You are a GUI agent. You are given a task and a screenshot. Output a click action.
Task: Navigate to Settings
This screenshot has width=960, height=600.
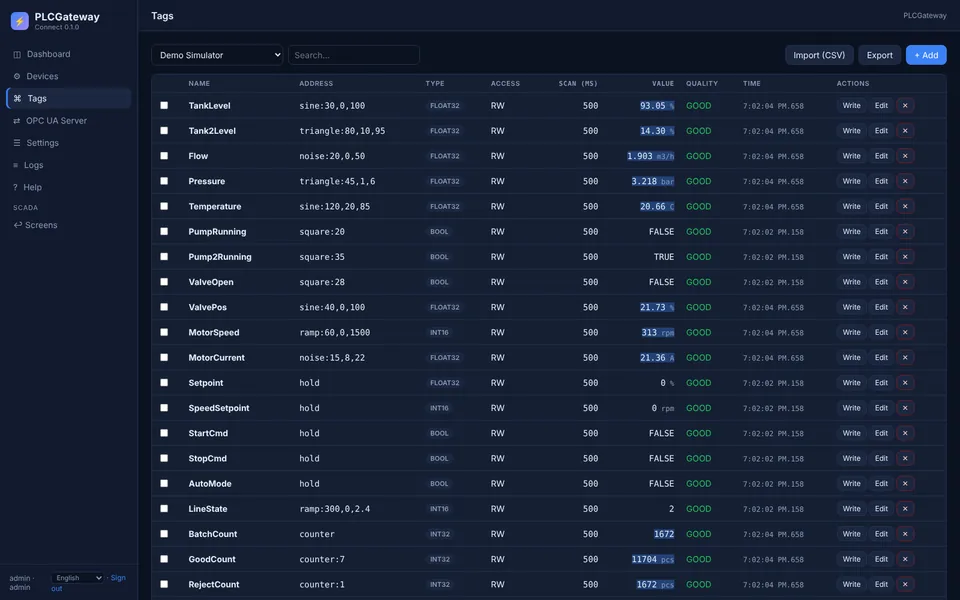click(x=69, y=143)
